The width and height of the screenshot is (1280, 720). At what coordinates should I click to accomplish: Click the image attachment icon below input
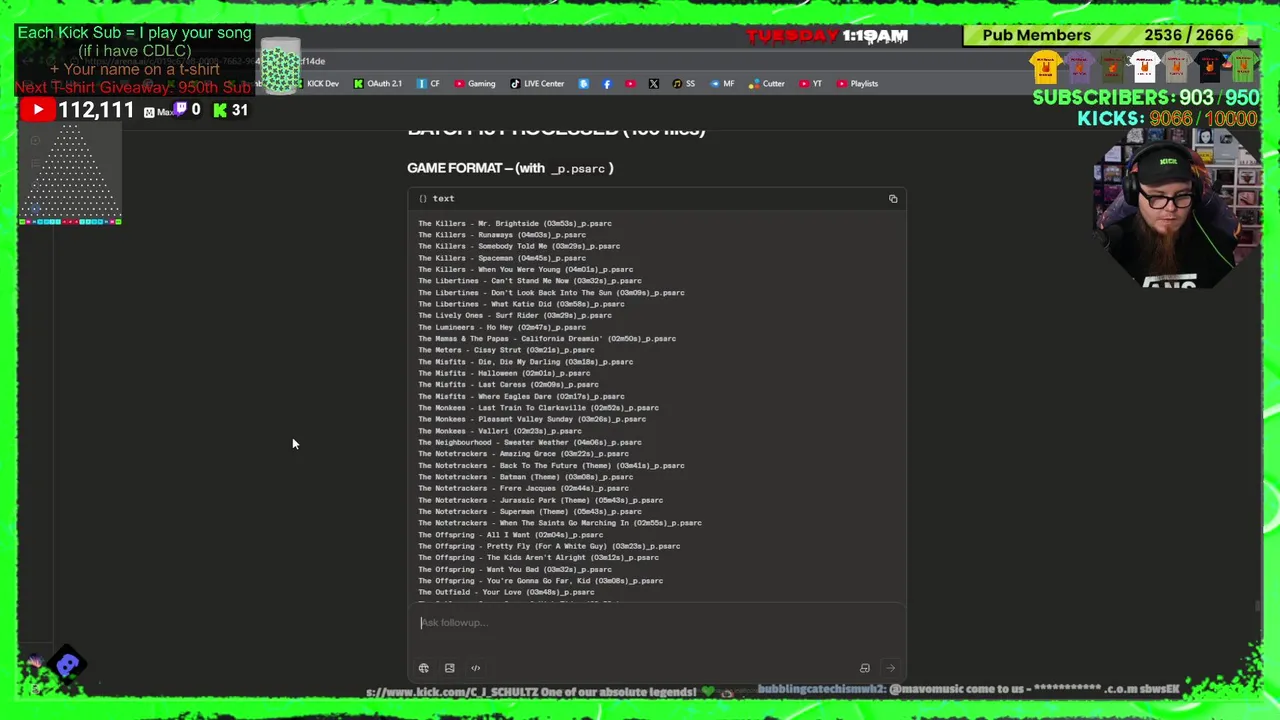(450, 668)
